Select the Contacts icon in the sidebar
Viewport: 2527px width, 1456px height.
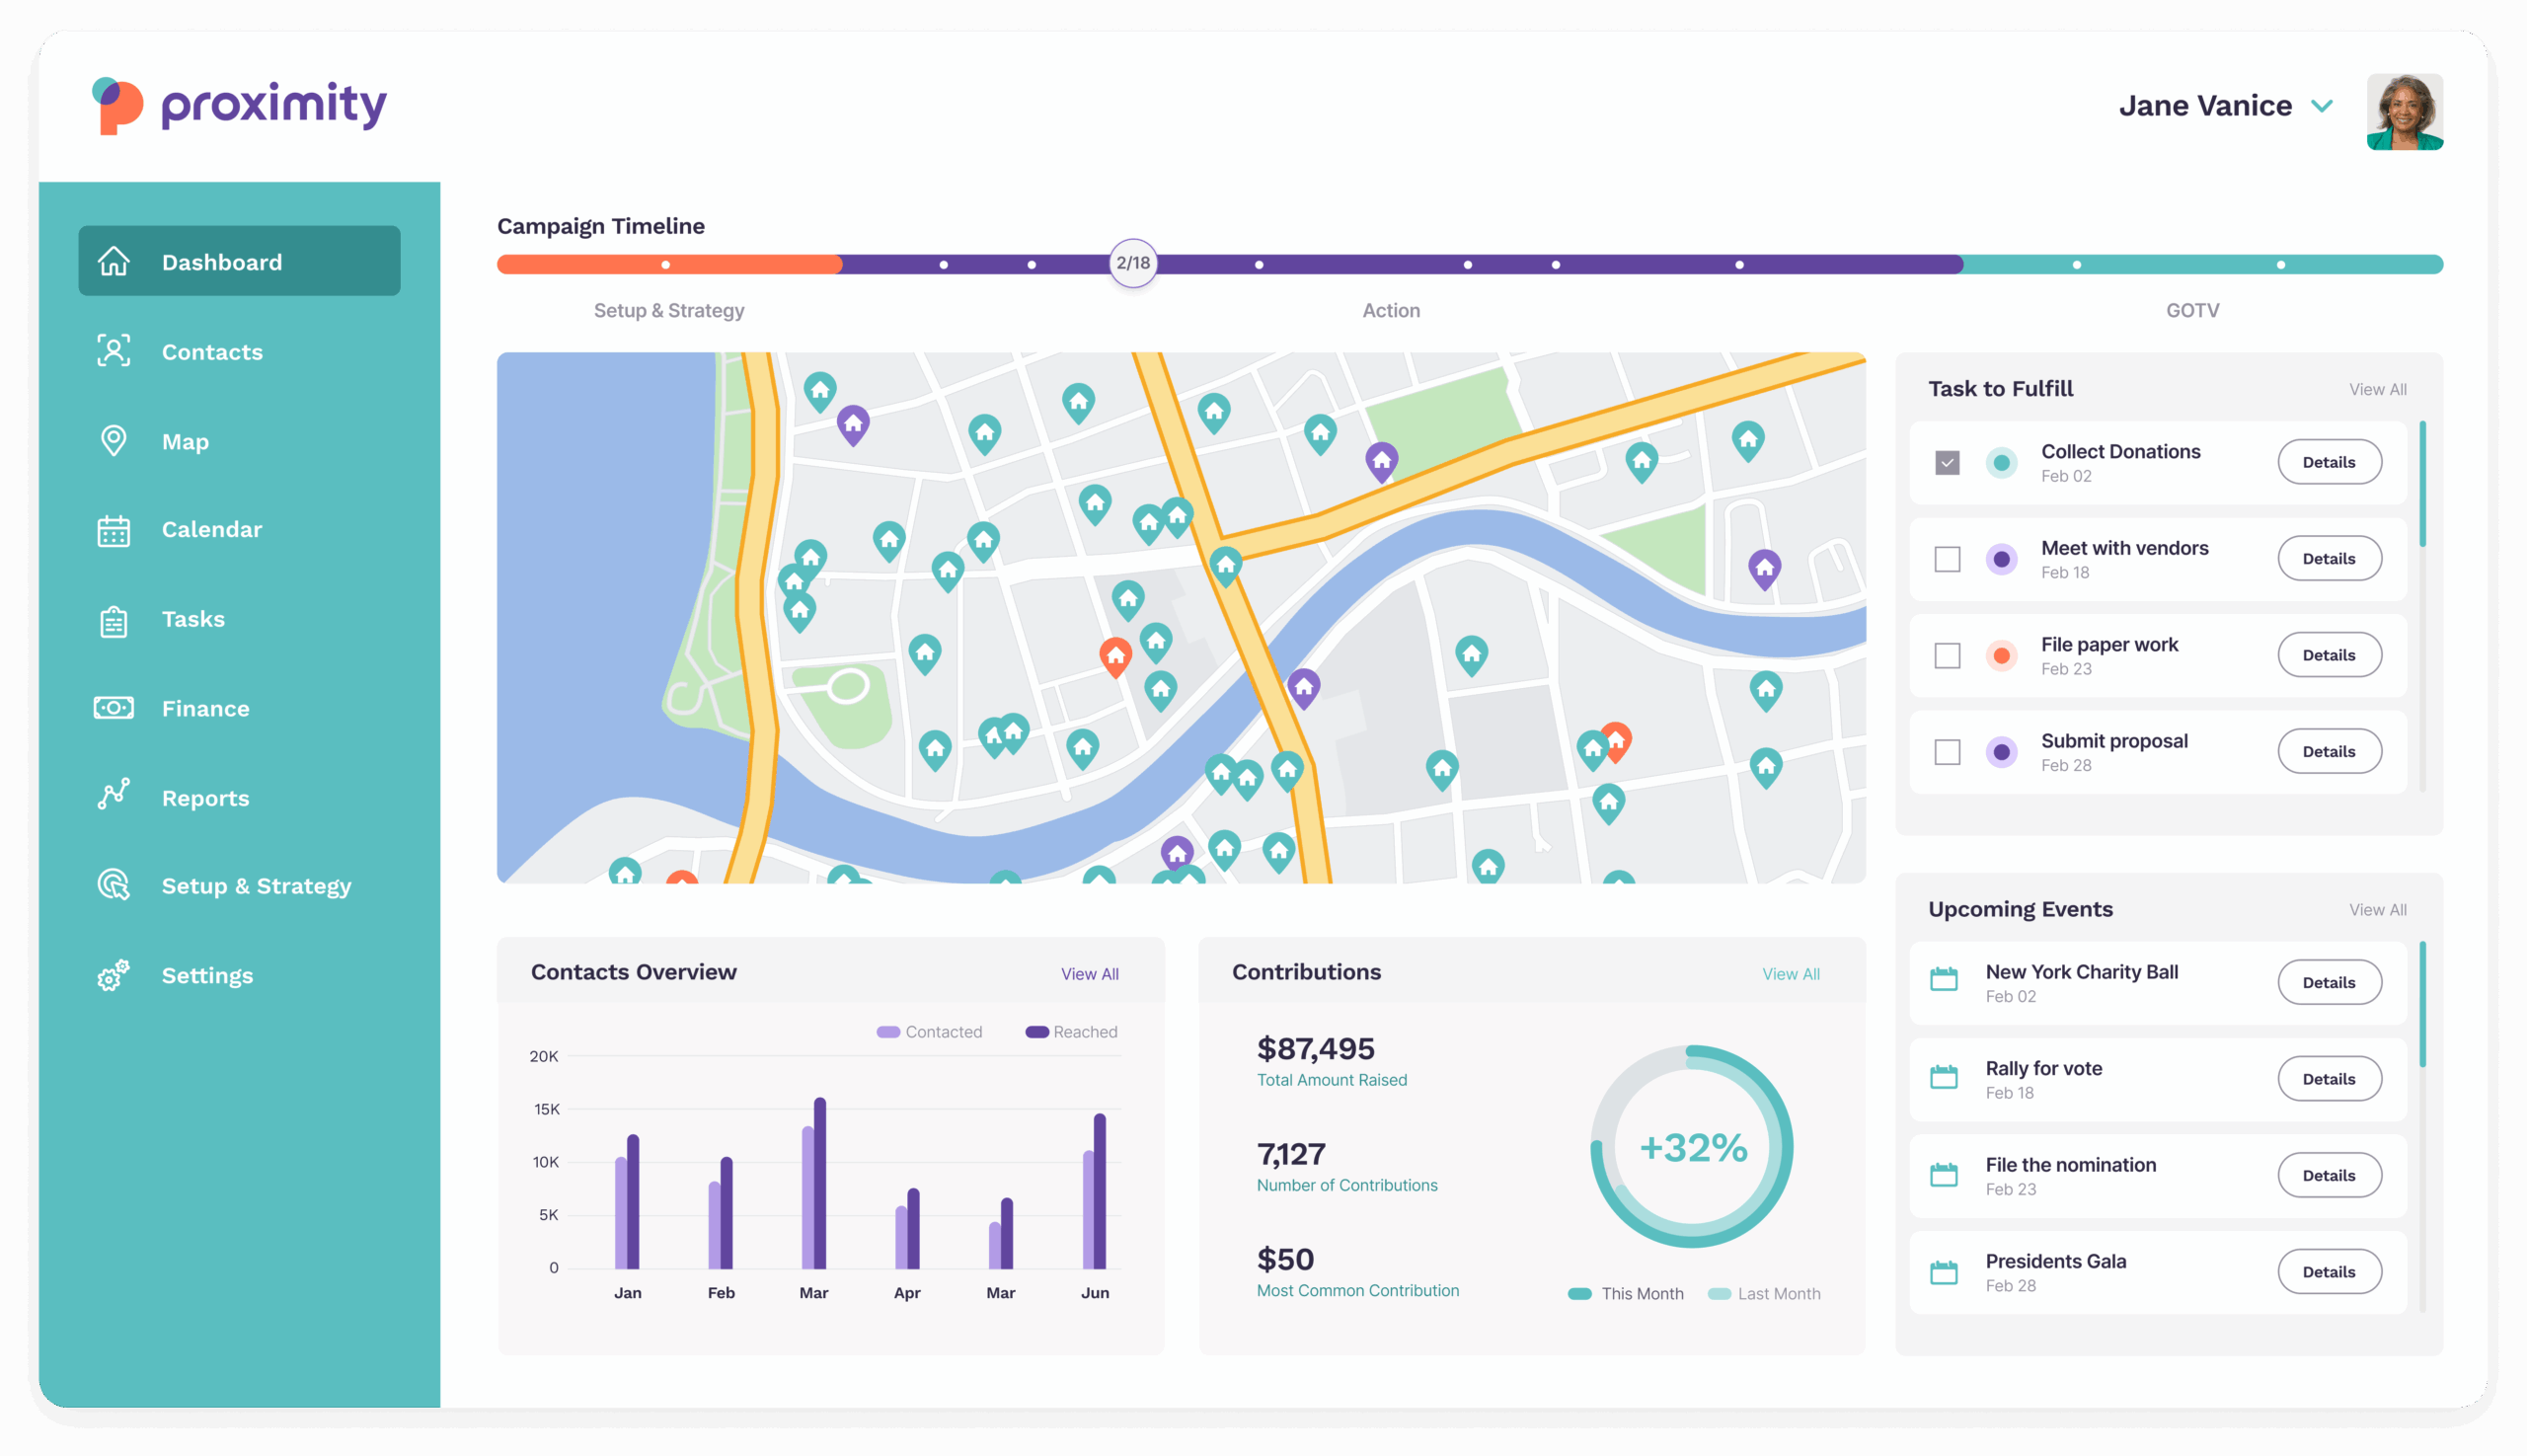pyautogui.click(x=113, y=351)
